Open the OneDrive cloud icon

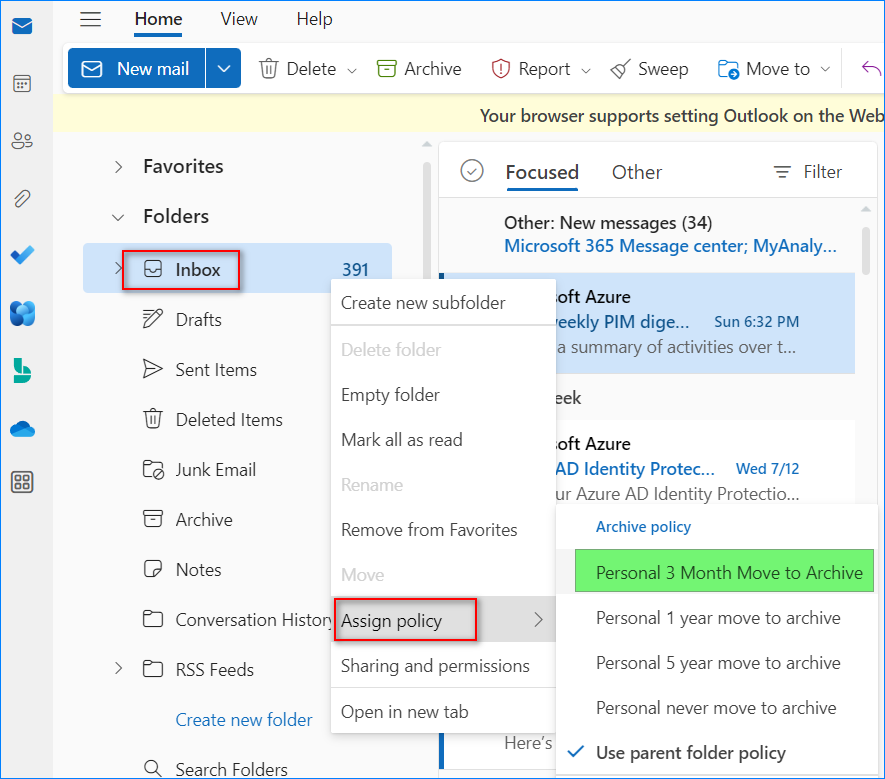pyautogui.click(x=22, y=429)
